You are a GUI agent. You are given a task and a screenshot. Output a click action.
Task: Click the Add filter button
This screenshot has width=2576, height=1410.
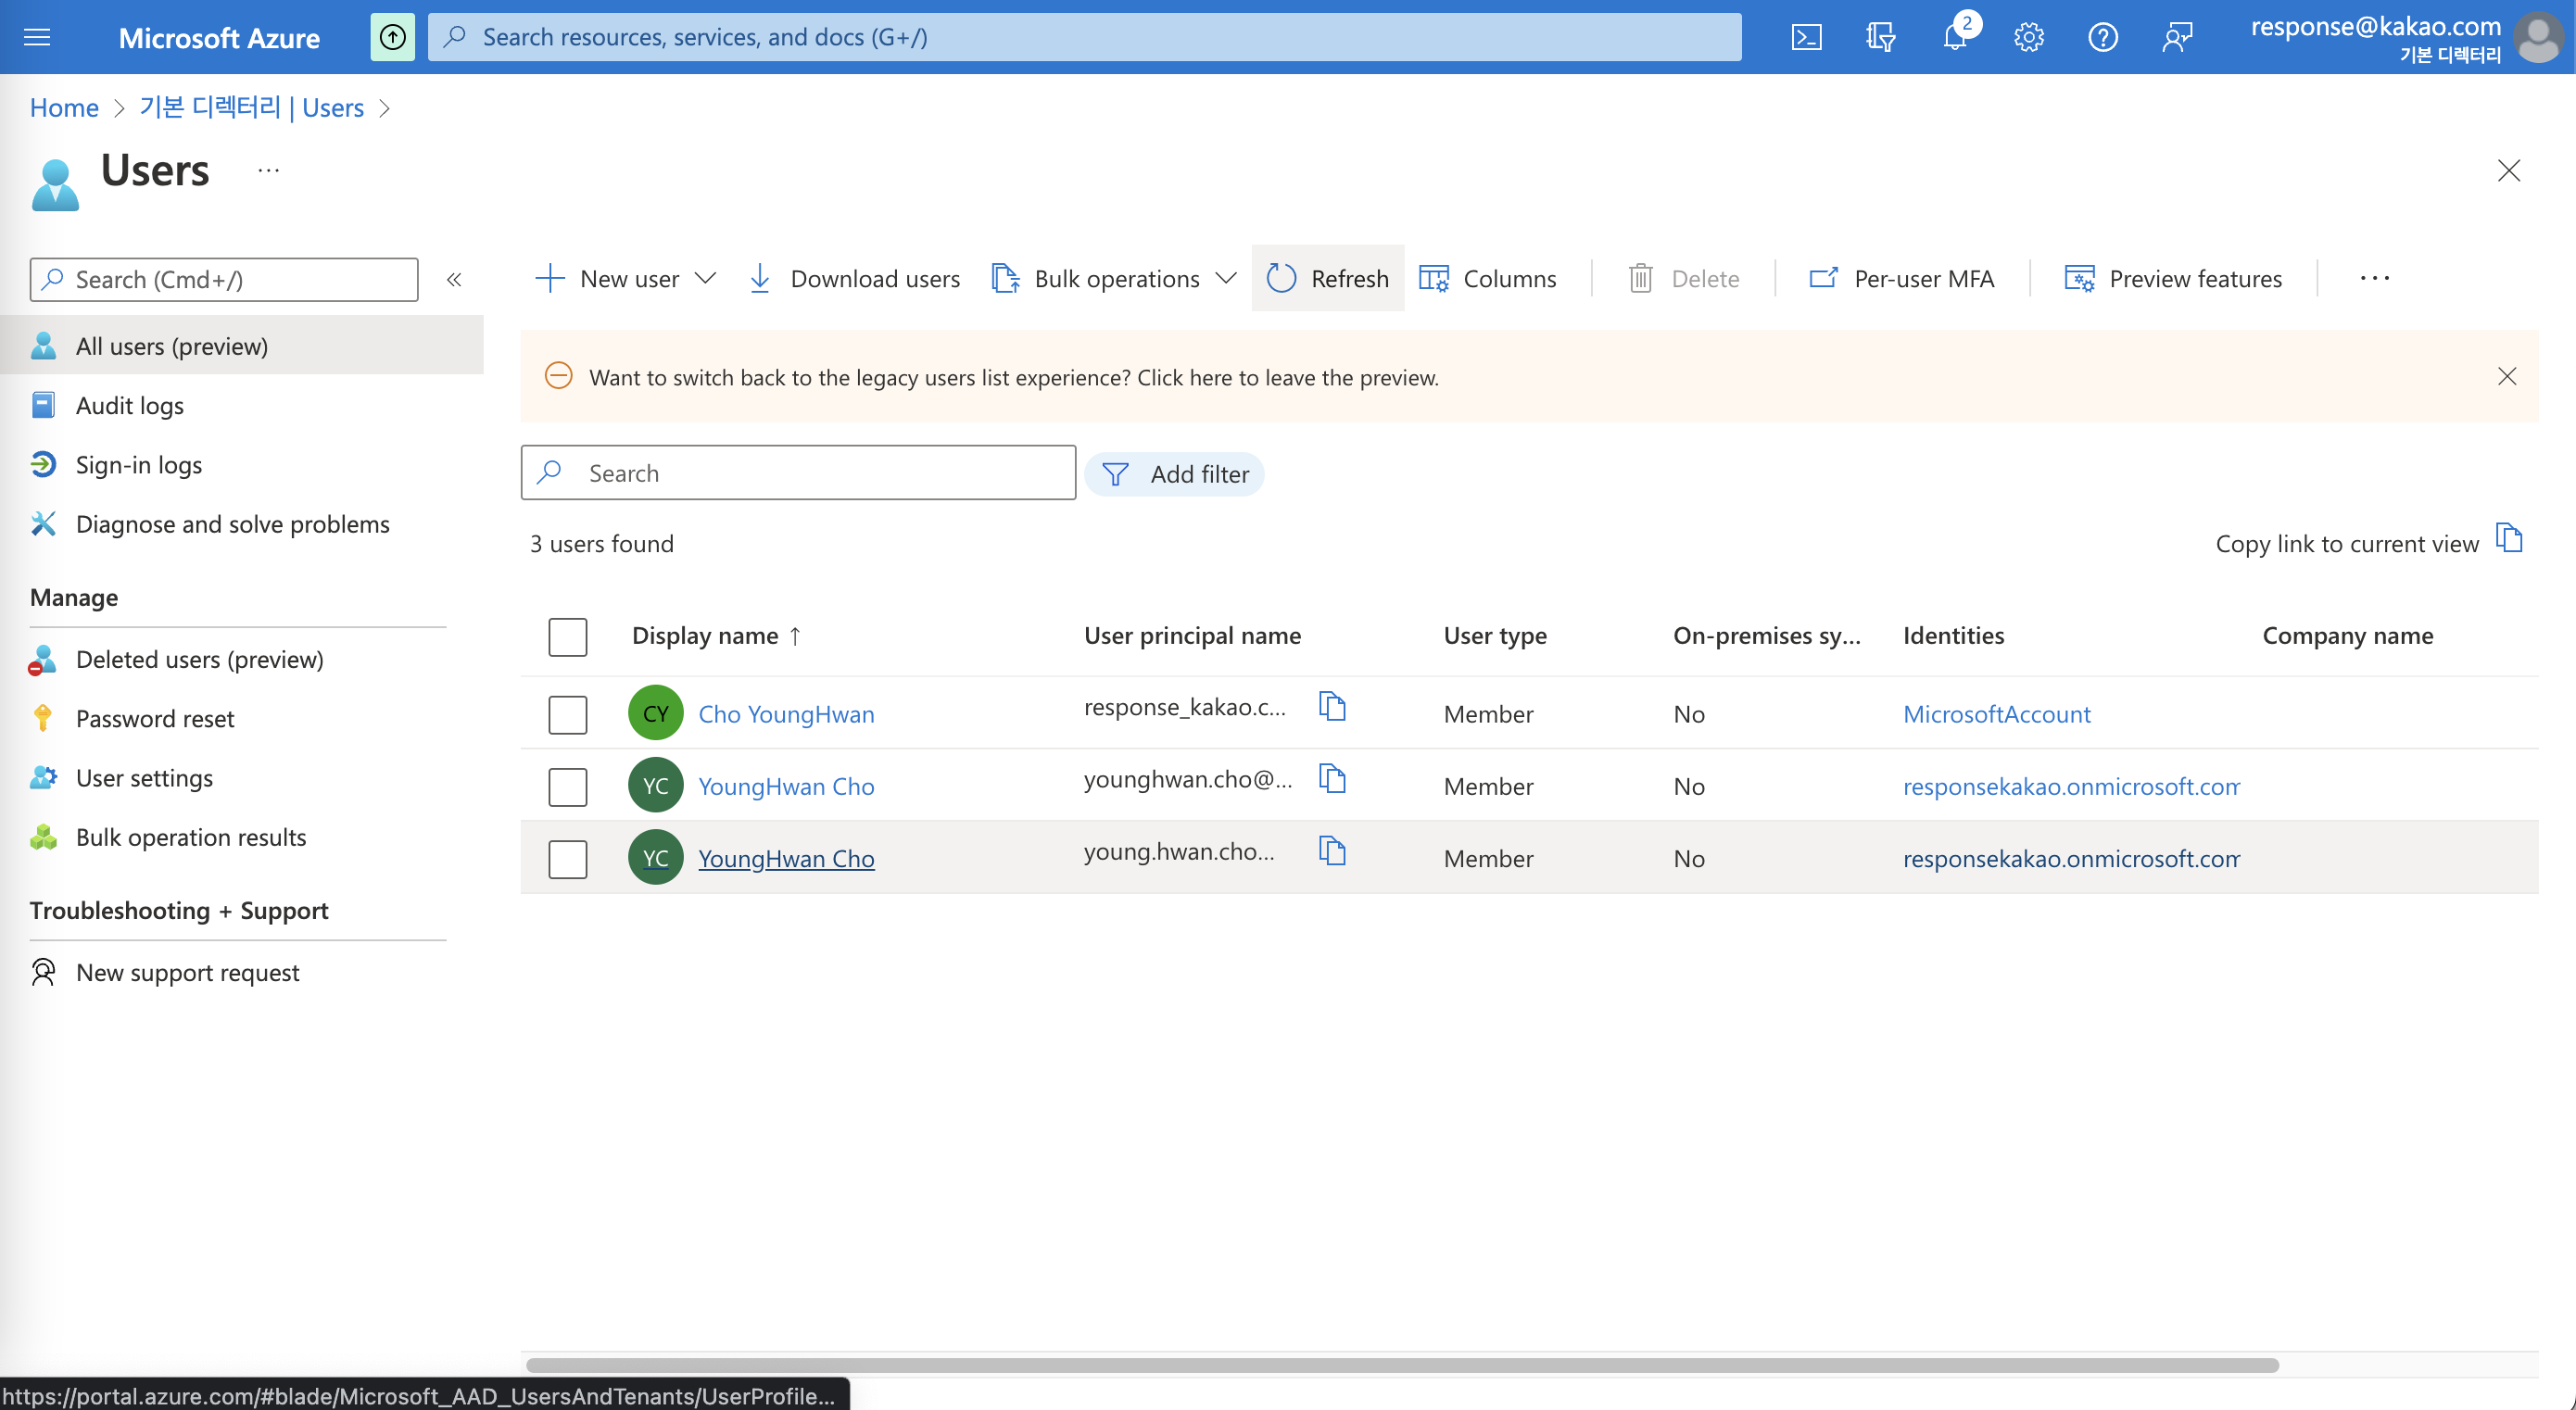click(1175, 473)
